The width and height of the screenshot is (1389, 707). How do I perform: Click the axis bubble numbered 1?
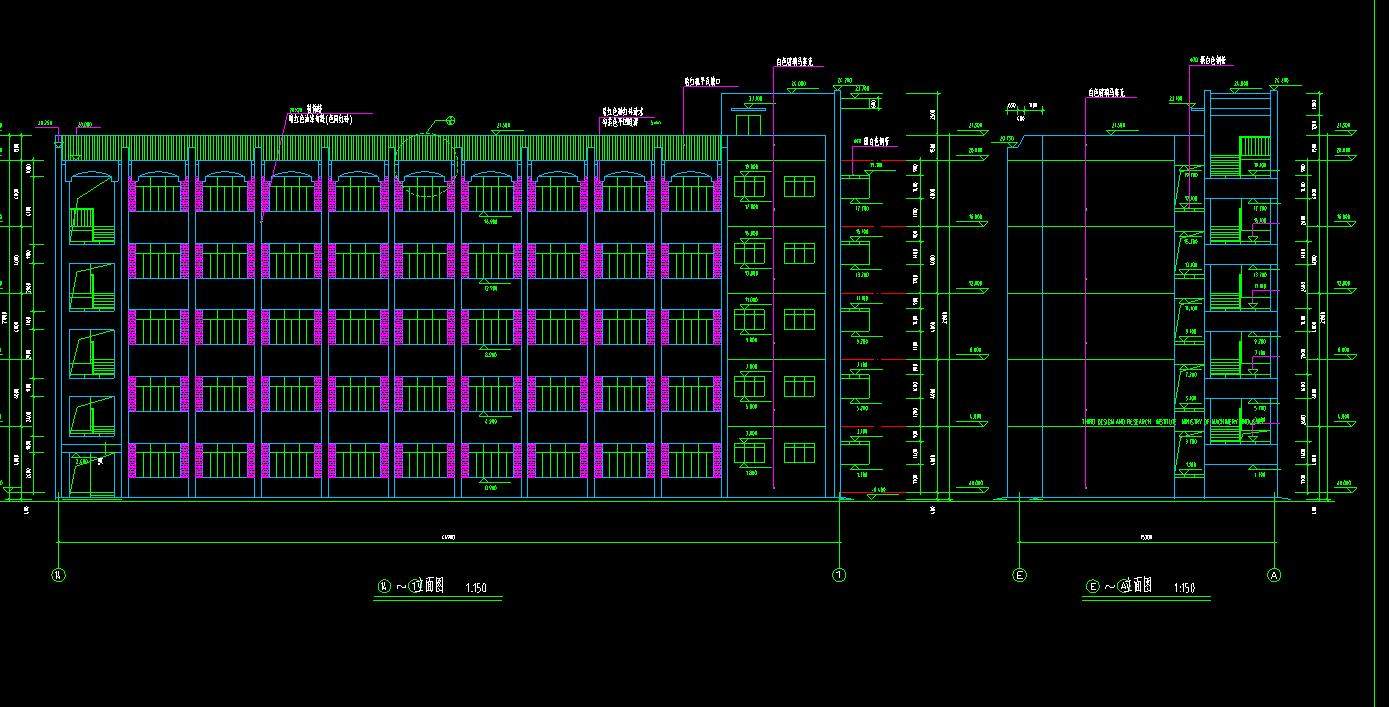click(x=839, y=575)
